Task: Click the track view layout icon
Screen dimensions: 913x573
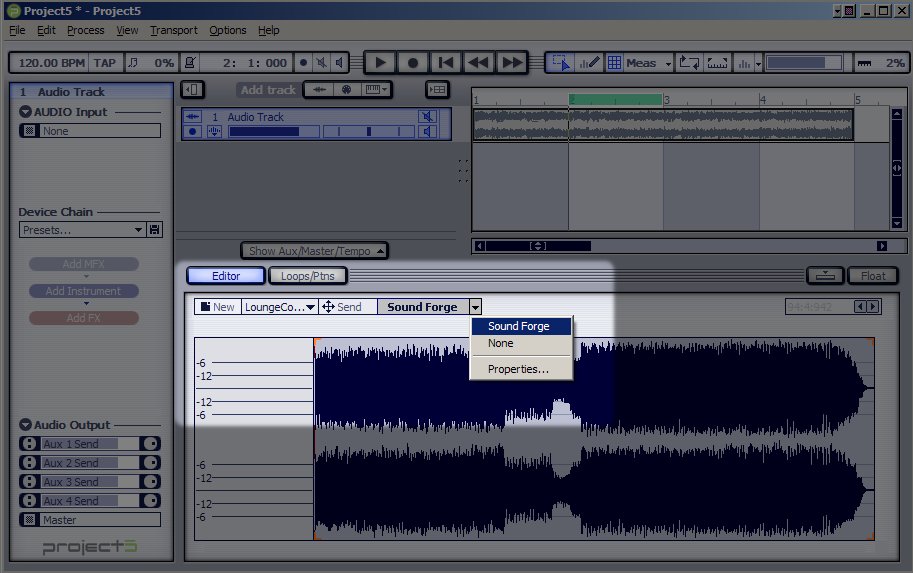Action: 437,90
